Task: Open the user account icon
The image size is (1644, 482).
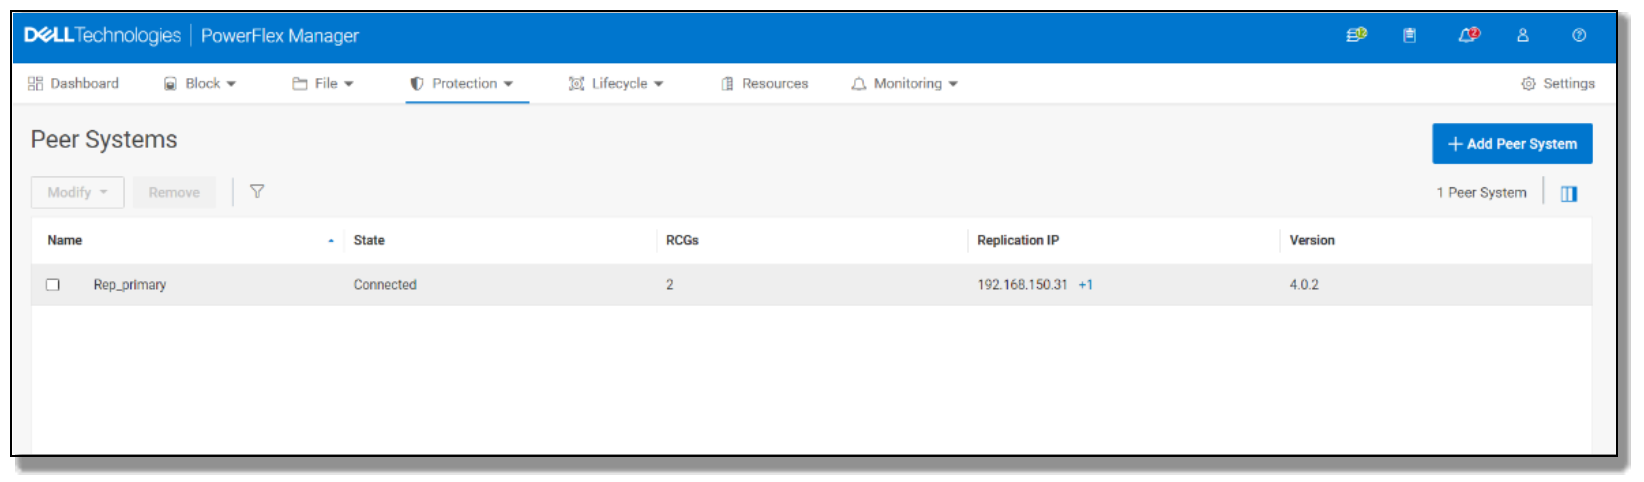Action: tap(1523, 35)
